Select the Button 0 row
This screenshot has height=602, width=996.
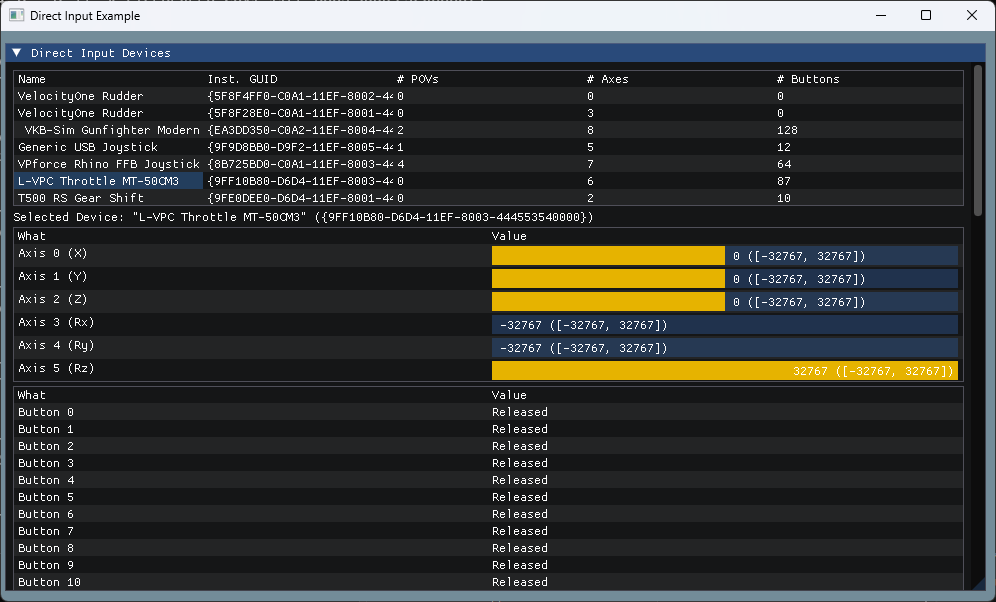tap(44, 411)
